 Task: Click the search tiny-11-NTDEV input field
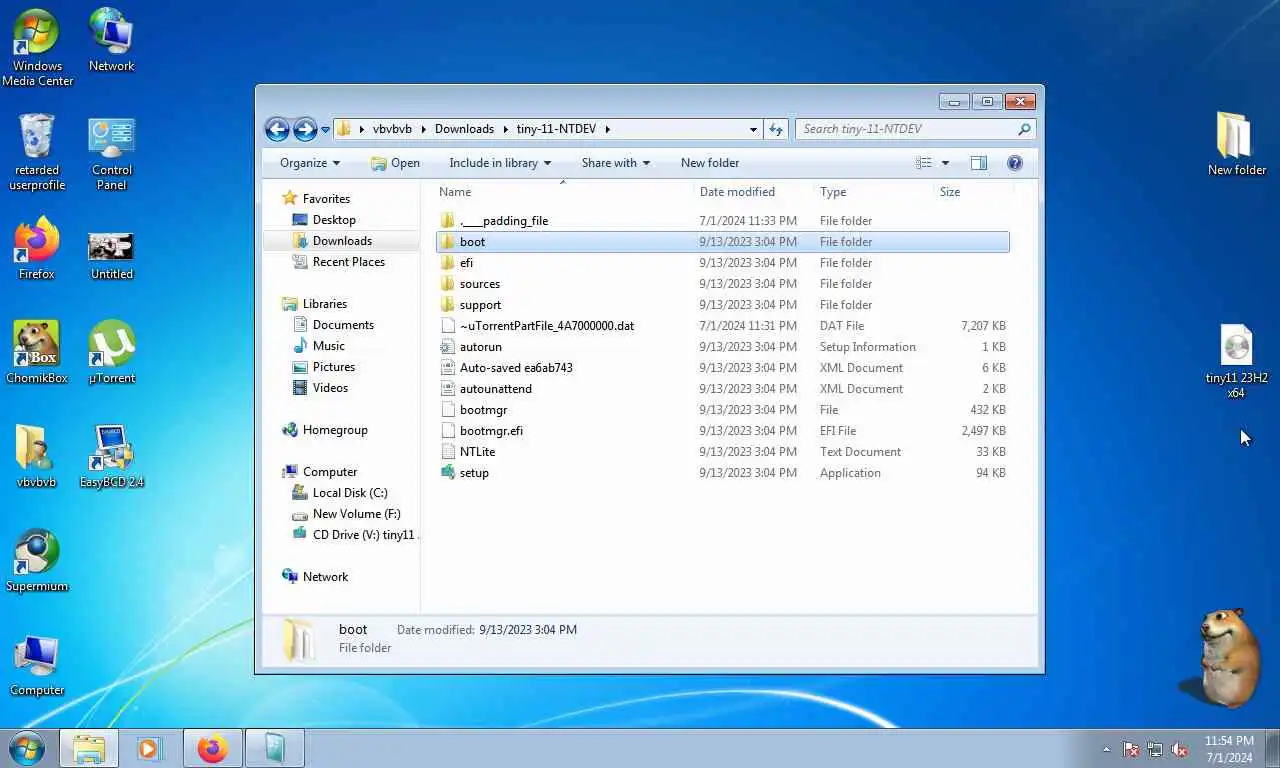(x=915, y=129)
